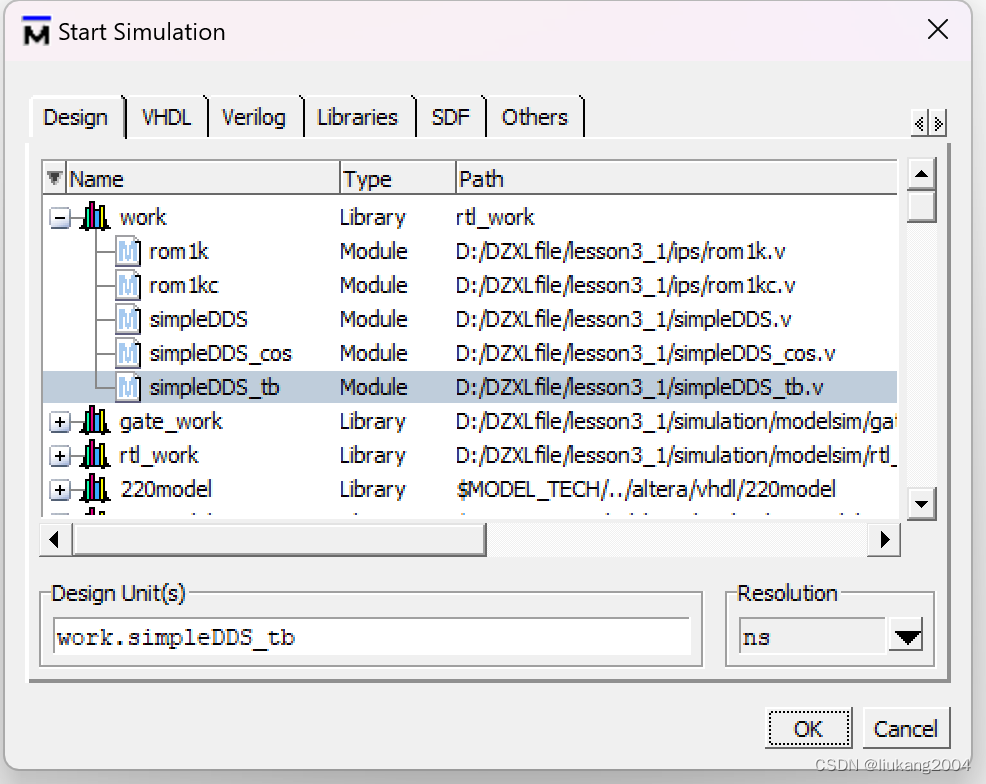Click the simpleDDS_tb module icon
The height and width of the screenshot is (784, 986).
127,386
